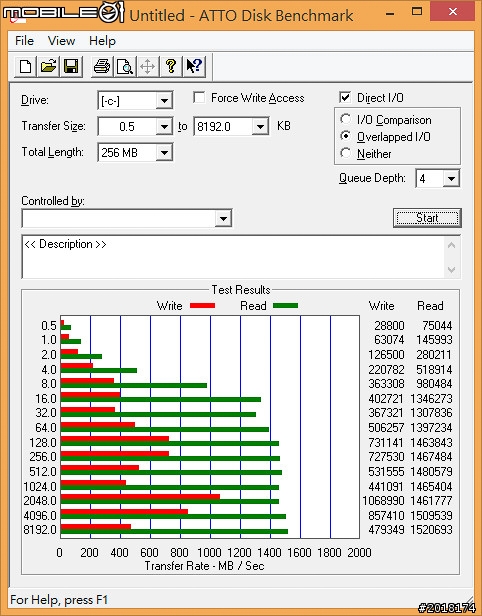The width and height of the screenshot is (482, 616).
Task: Click the Read column header in results
Action: (430, 306)
